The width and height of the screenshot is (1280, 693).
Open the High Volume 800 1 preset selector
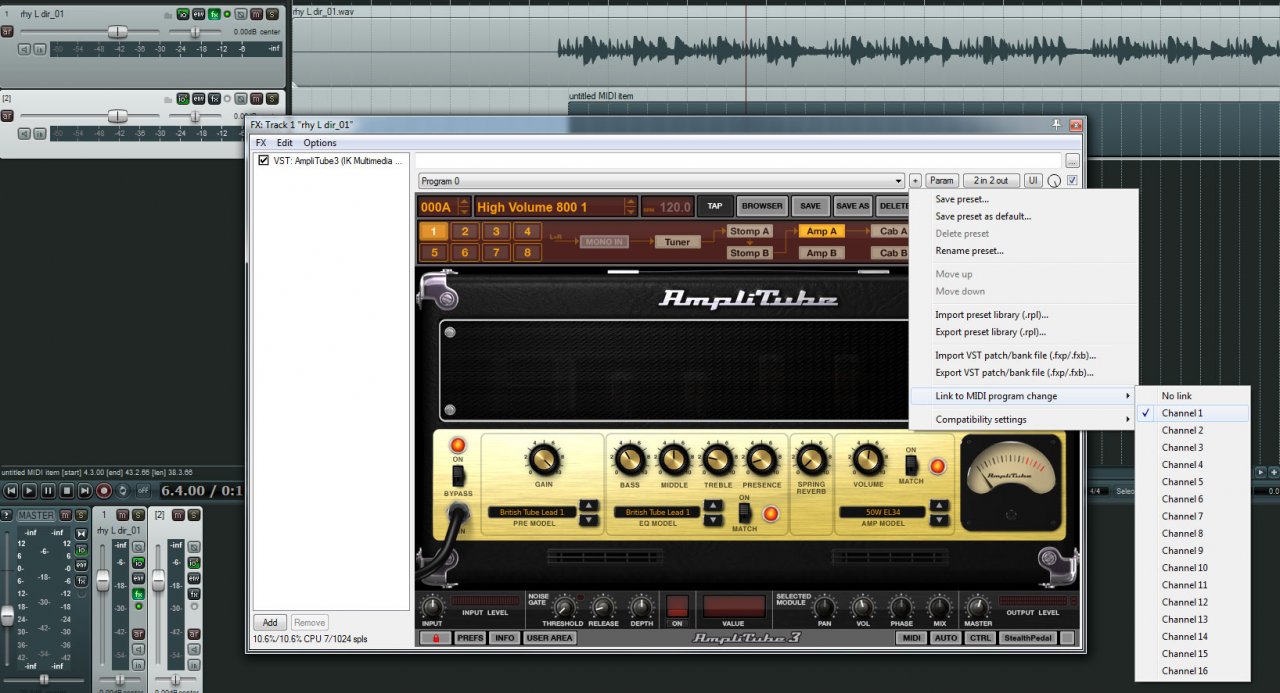click(x=555, y=207)
